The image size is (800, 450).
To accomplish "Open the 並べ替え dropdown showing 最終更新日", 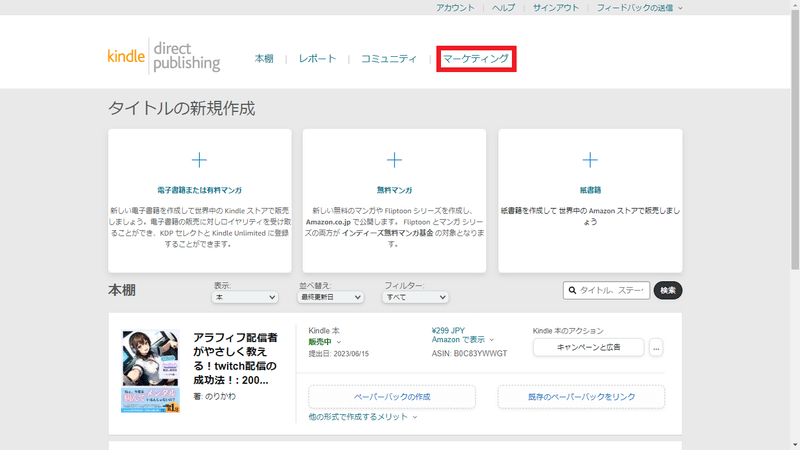I will click(331, 297).
